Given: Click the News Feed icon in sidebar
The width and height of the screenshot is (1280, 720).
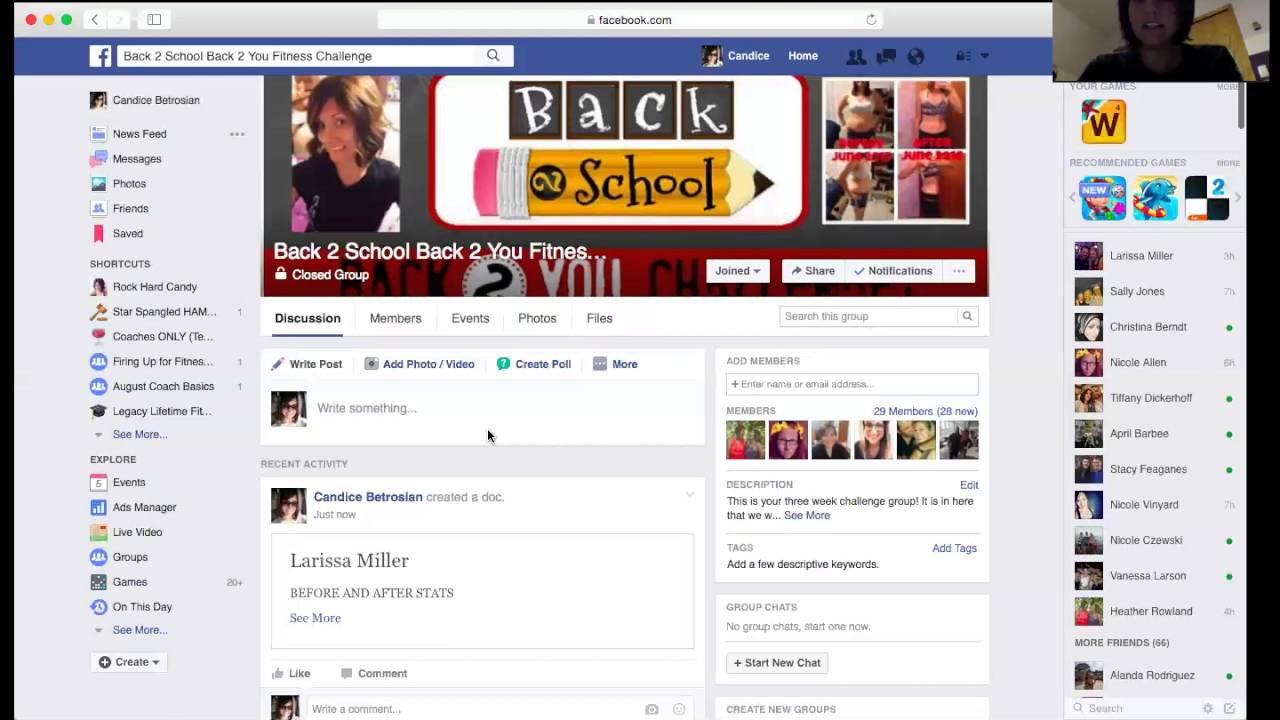Looking at the screenshot, I should (98, 134).
